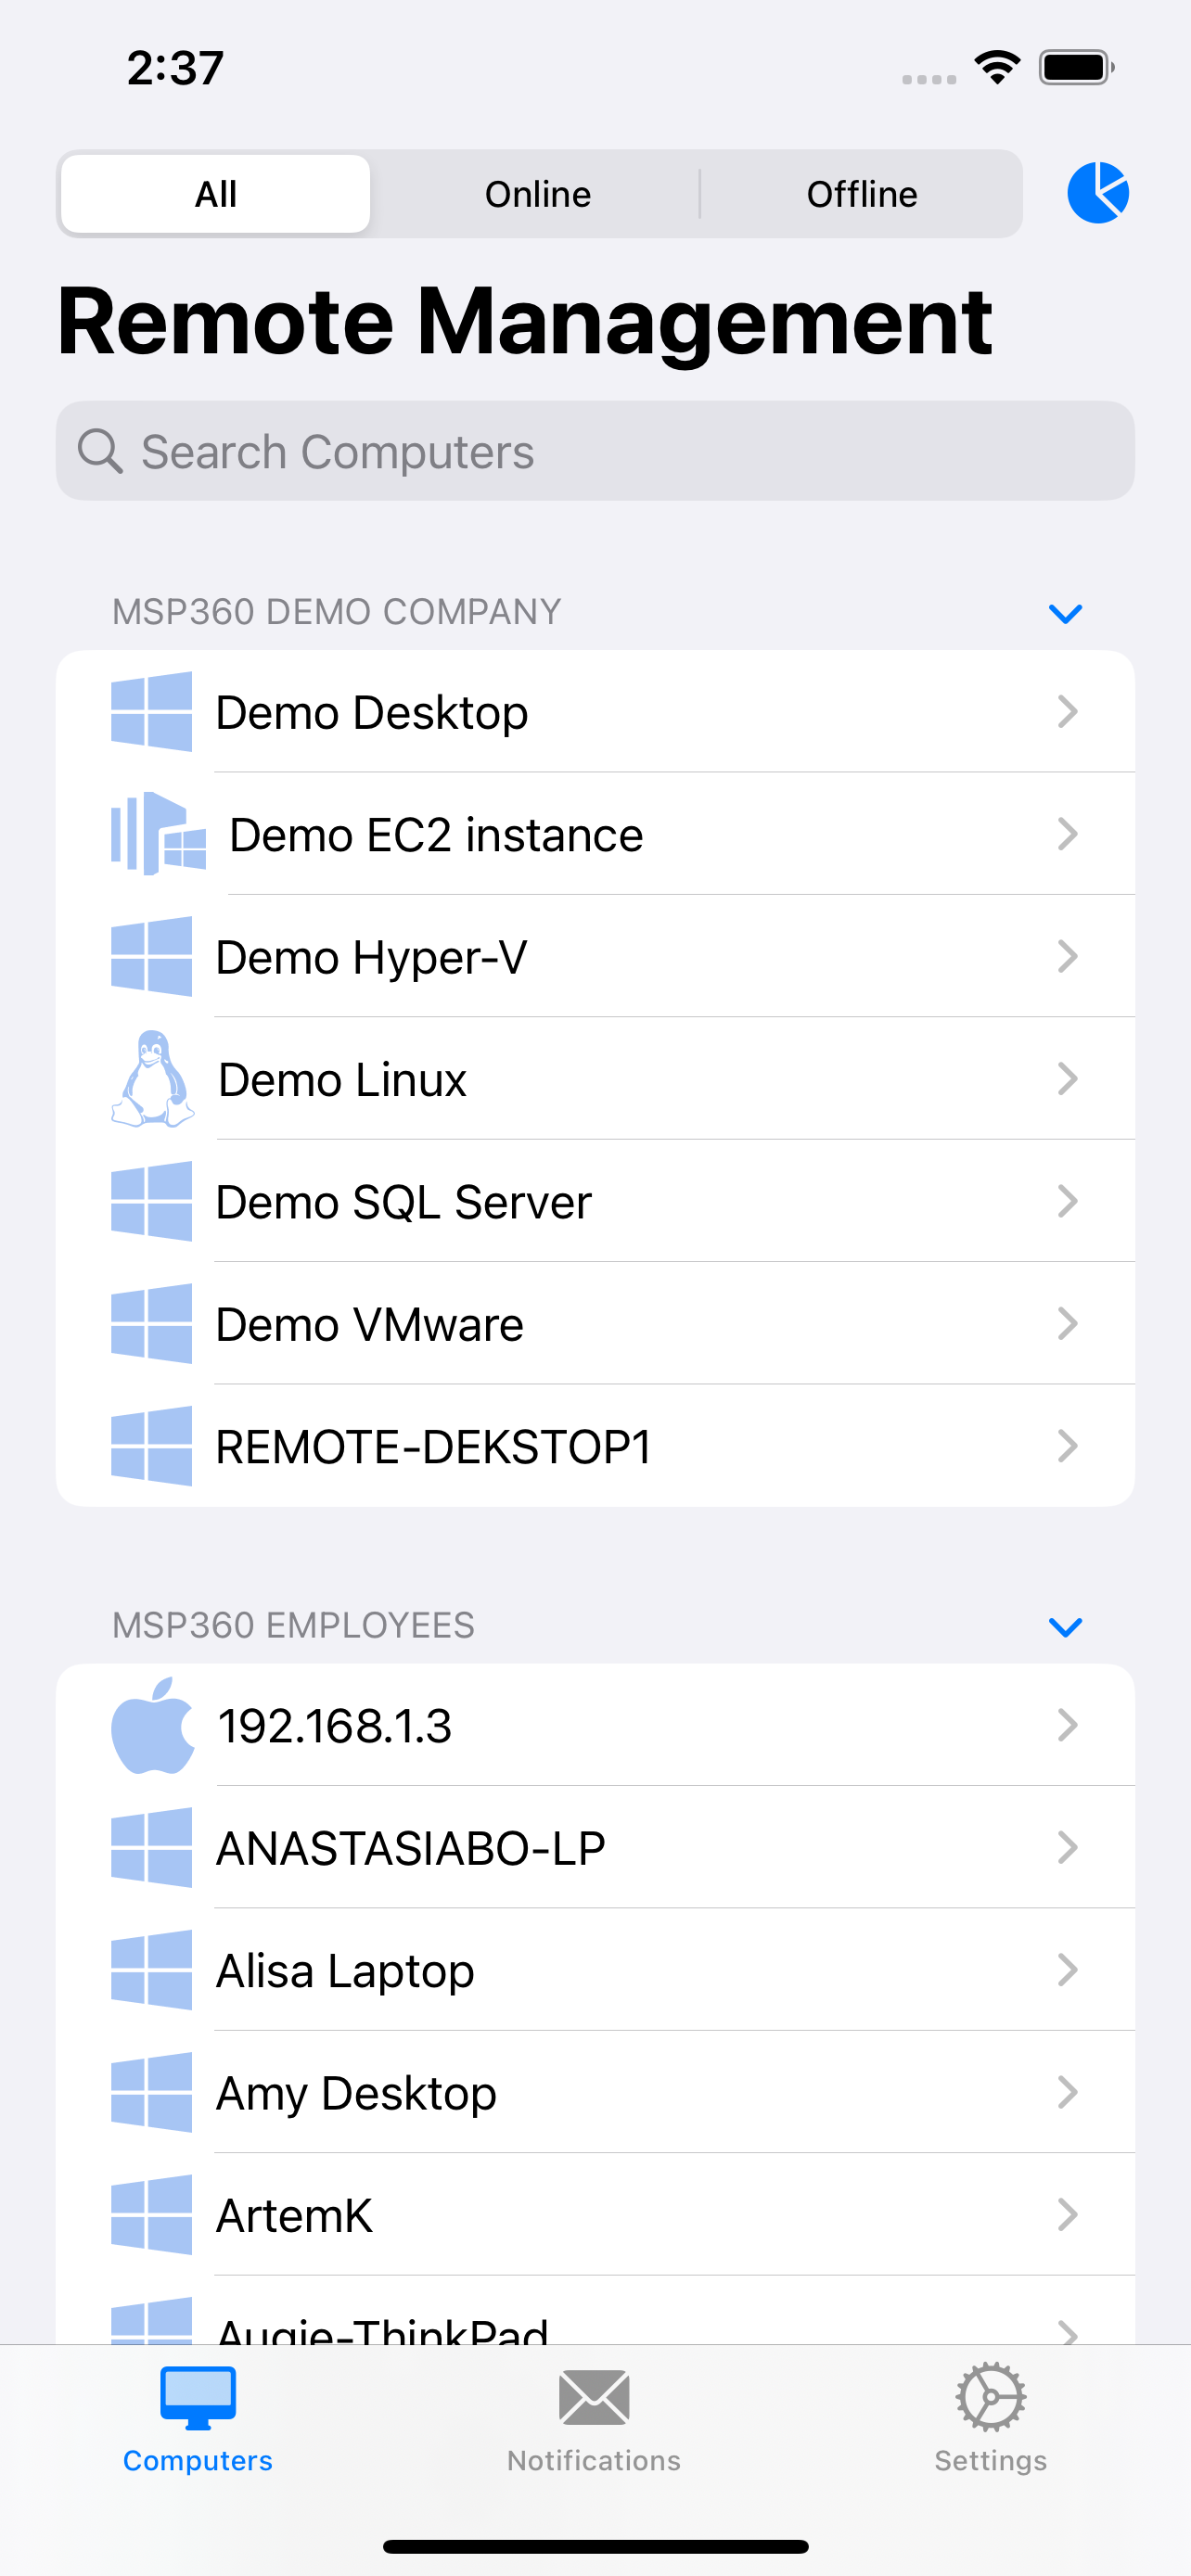Viewport: 1191px width, 2576px height.
Task: Select the Settings gear icon
Action: coord(990,2397)
